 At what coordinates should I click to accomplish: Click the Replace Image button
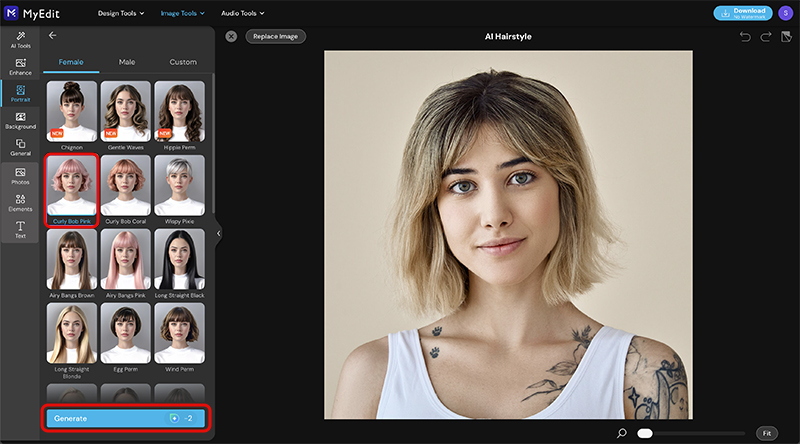tap(276, 36)
